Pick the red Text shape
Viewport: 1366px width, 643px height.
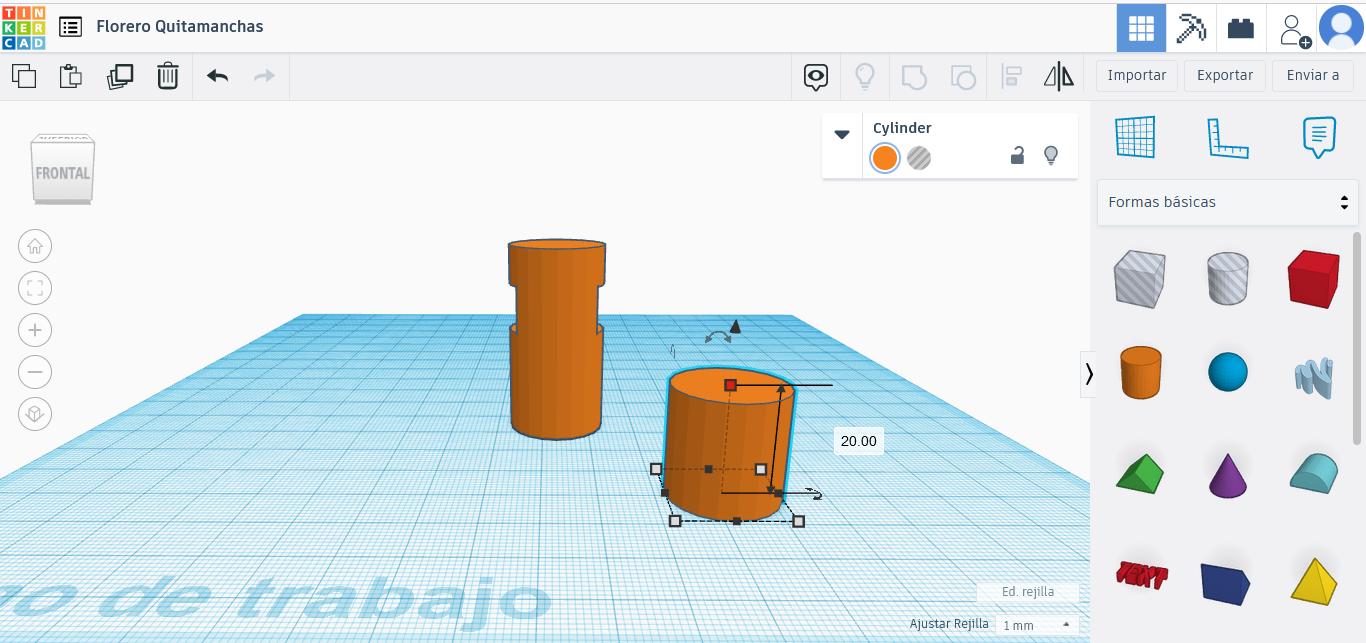(1140, 576)
